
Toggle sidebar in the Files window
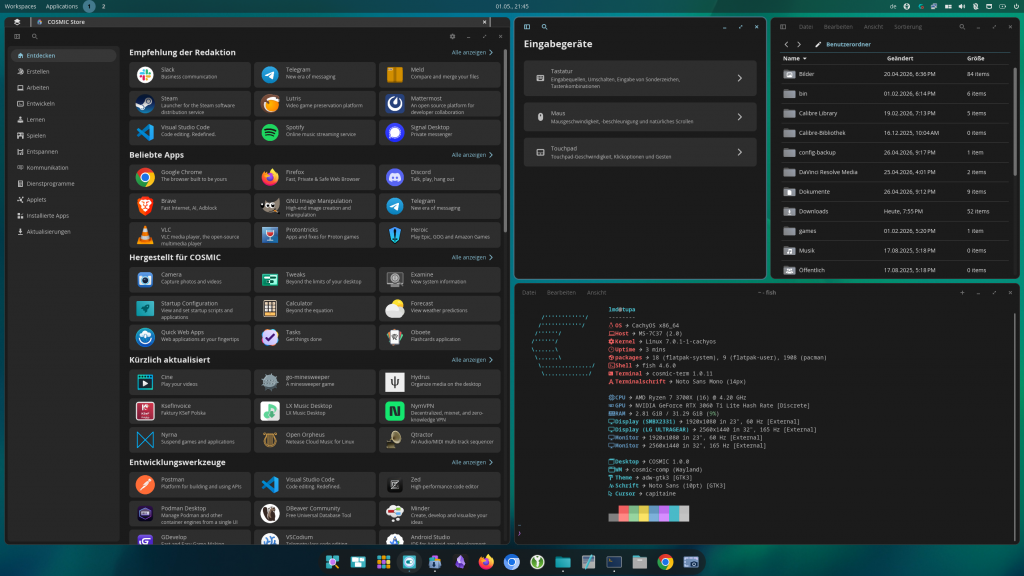click(x=783, y=27)
